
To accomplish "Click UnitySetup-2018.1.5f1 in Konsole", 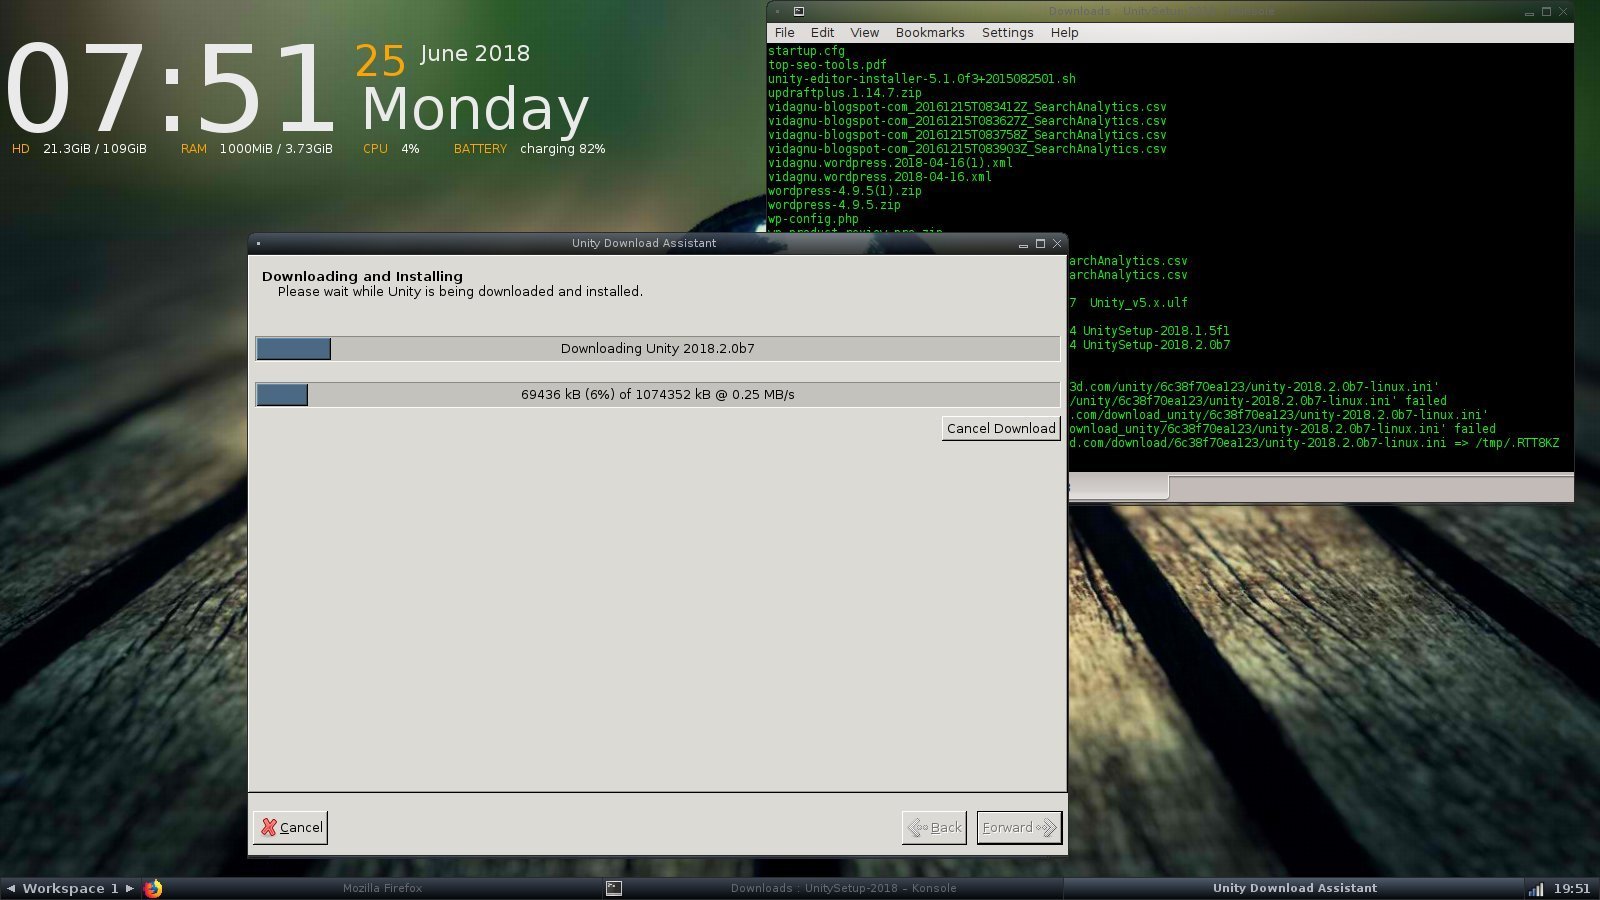I will [x=1156, y=331].
